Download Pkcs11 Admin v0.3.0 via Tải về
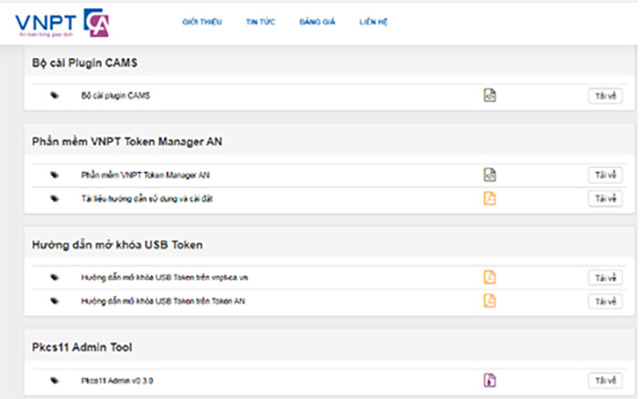This screenshot has width=640, height=399. coord(605,381)
